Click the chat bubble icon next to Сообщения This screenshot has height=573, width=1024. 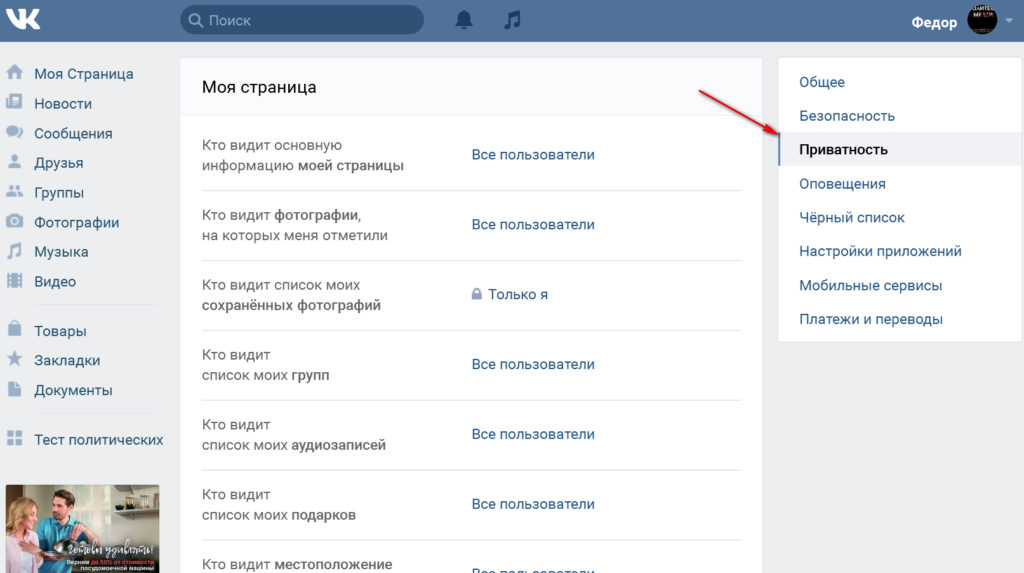[x=14, y=131]
